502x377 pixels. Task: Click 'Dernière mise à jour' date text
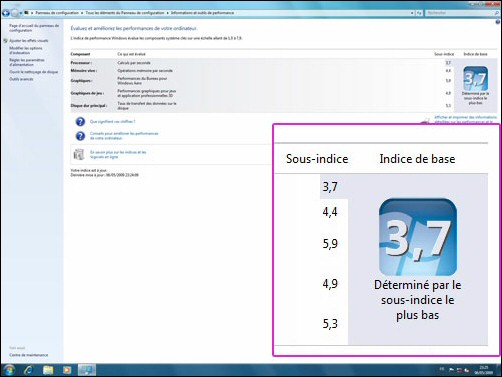coord(105,175)
